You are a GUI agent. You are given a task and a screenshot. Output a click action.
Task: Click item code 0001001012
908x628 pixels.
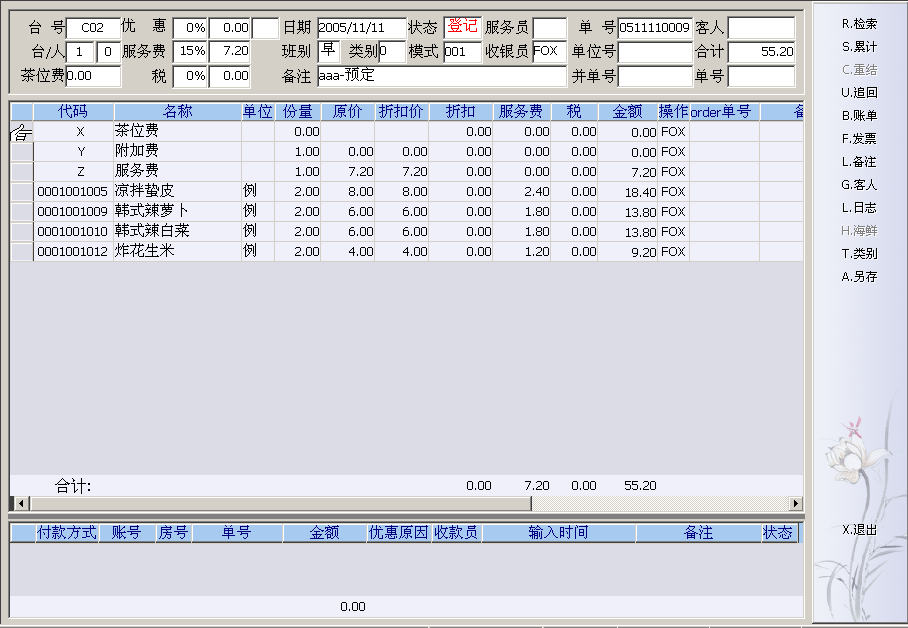[x=72, y=252]
